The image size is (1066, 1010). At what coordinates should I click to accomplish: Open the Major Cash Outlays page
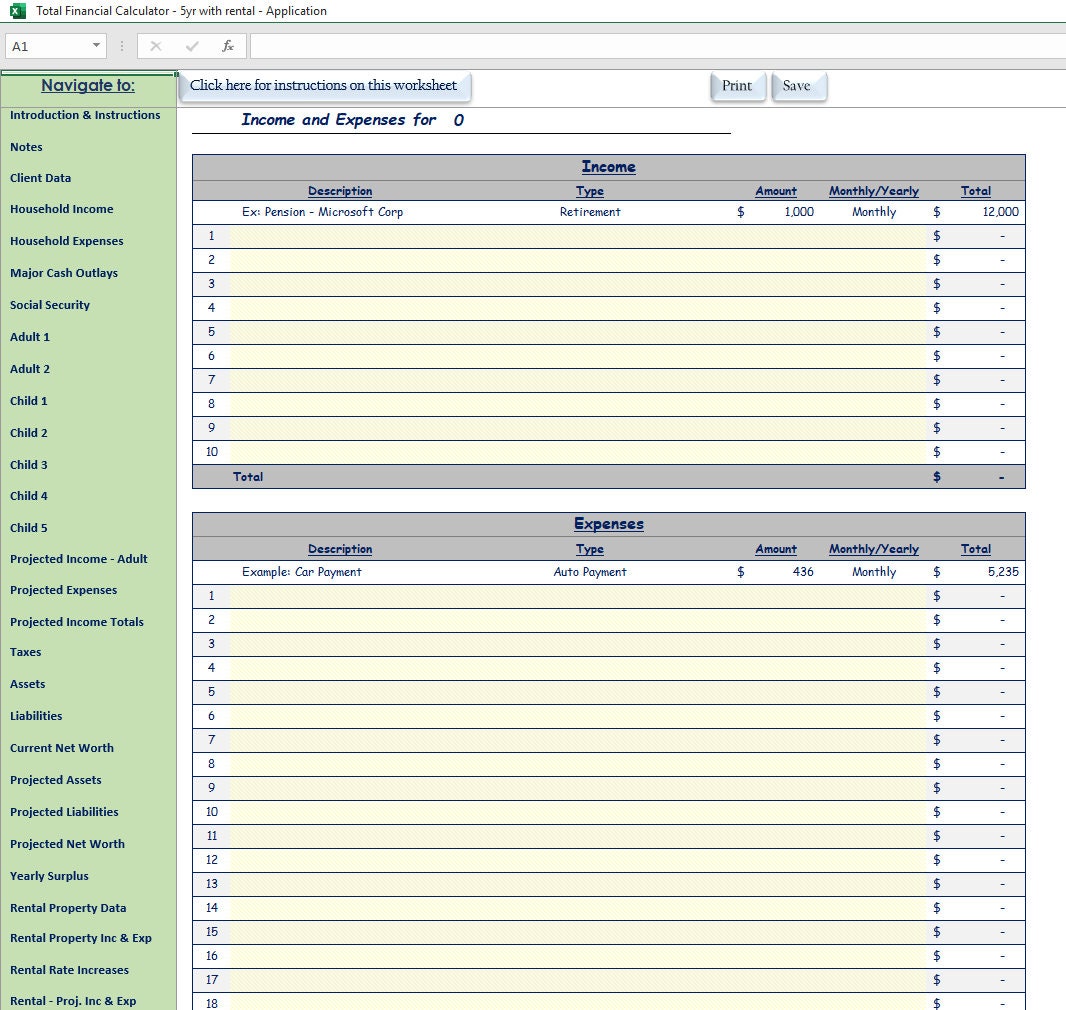tap(63, 272)
